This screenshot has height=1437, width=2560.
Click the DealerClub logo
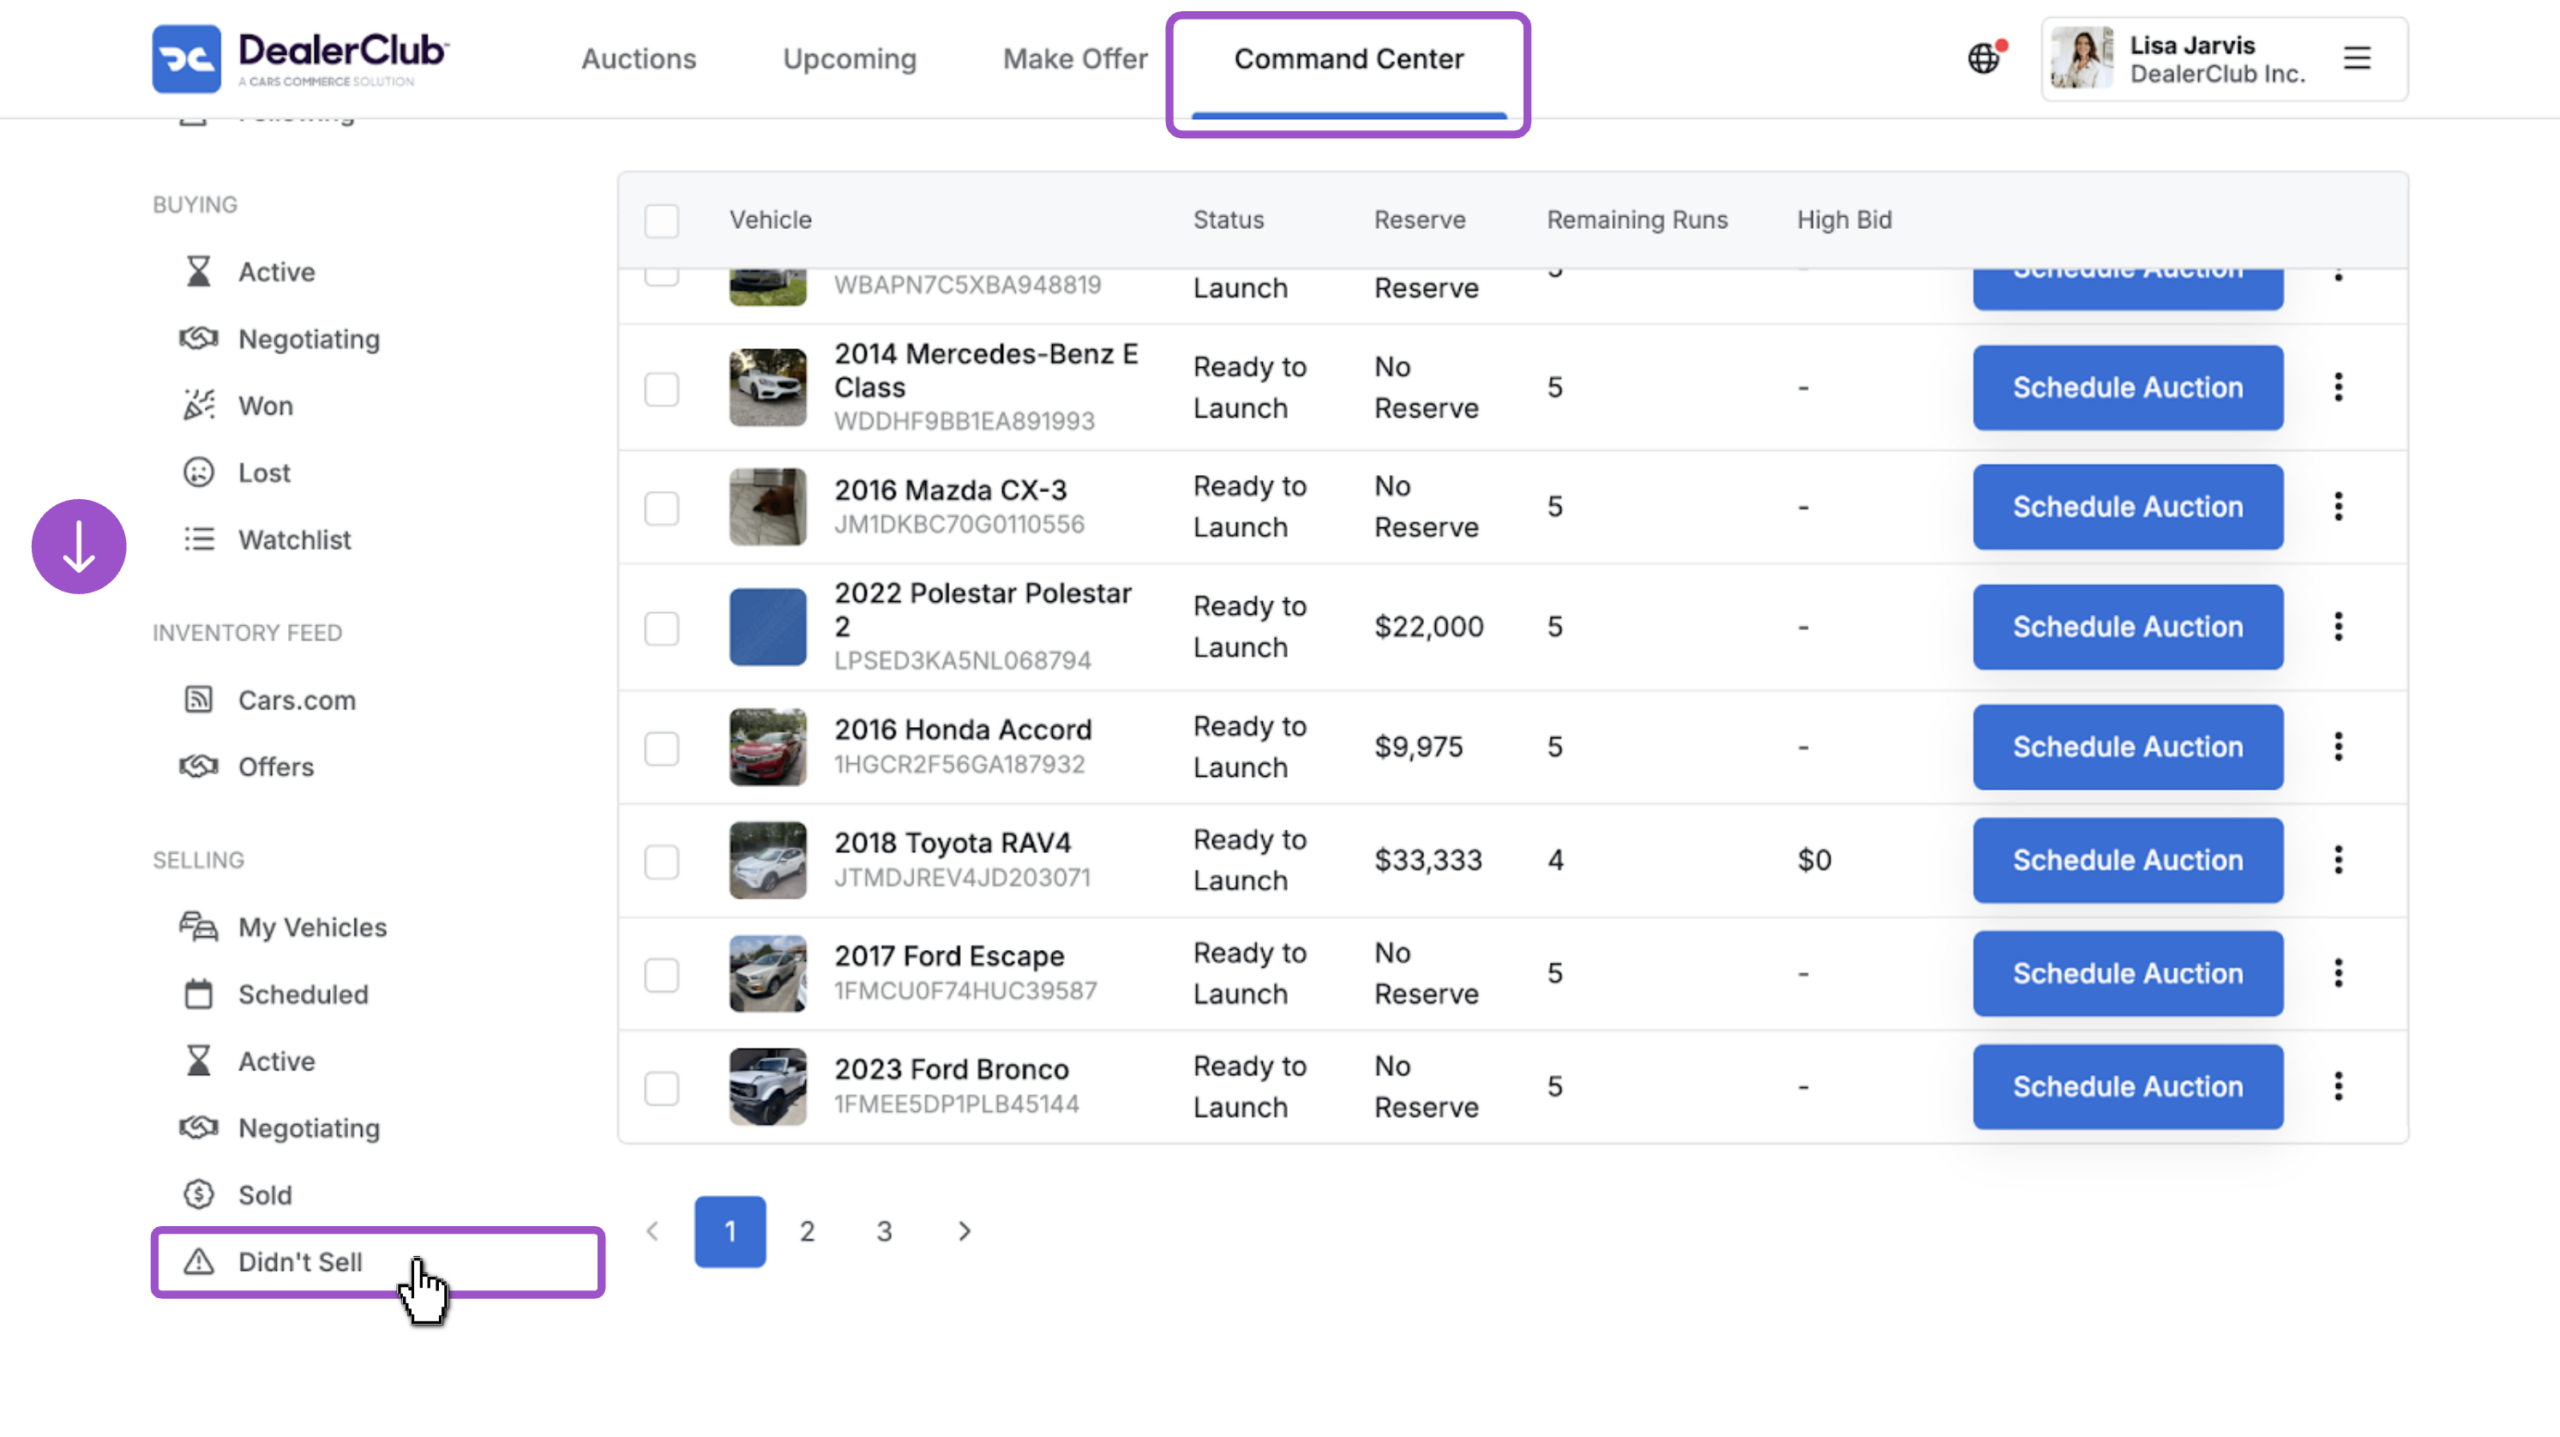[301, 58]
